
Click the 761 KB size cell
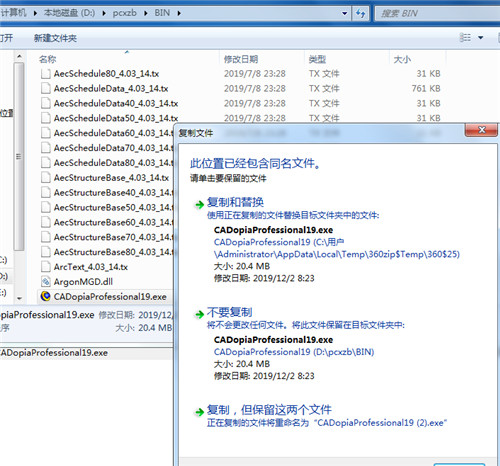(426, 89)
